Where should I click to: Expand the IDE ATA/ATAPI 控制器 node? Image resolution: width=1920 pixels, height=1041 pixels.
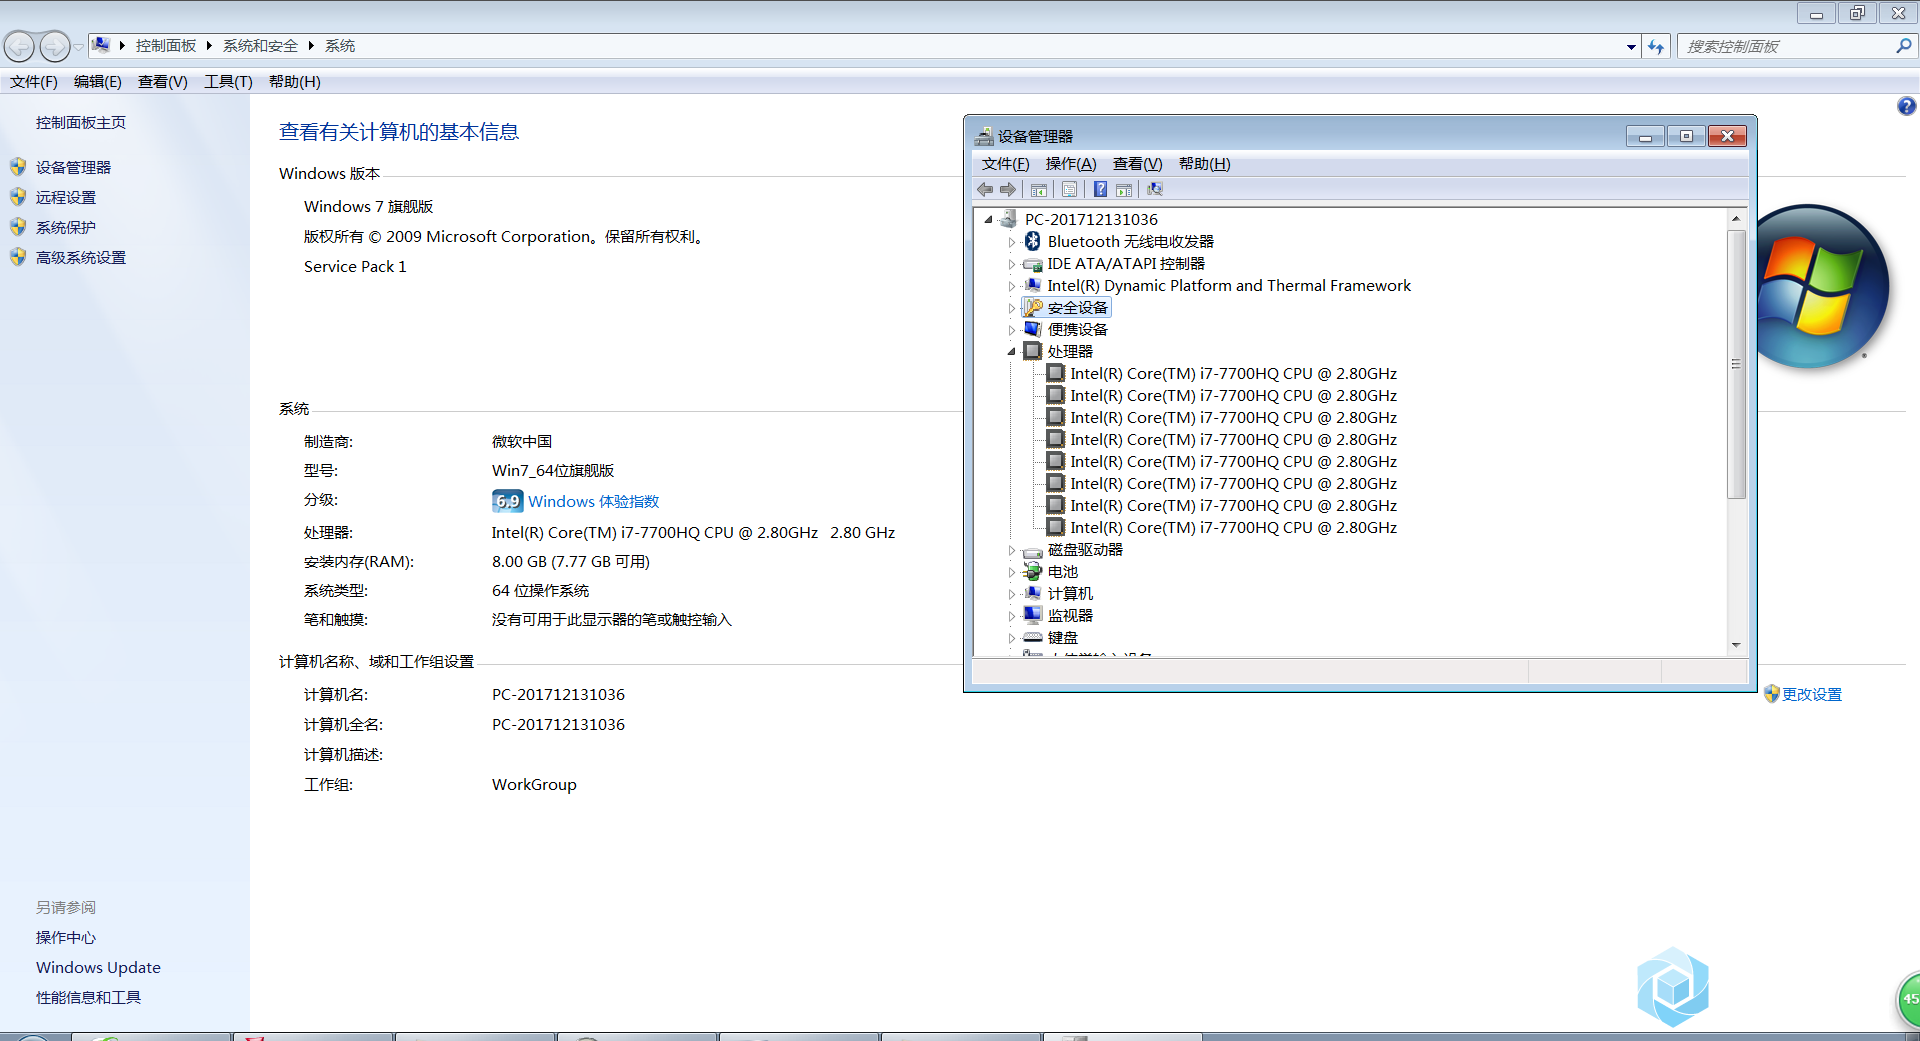(1011, 264)
